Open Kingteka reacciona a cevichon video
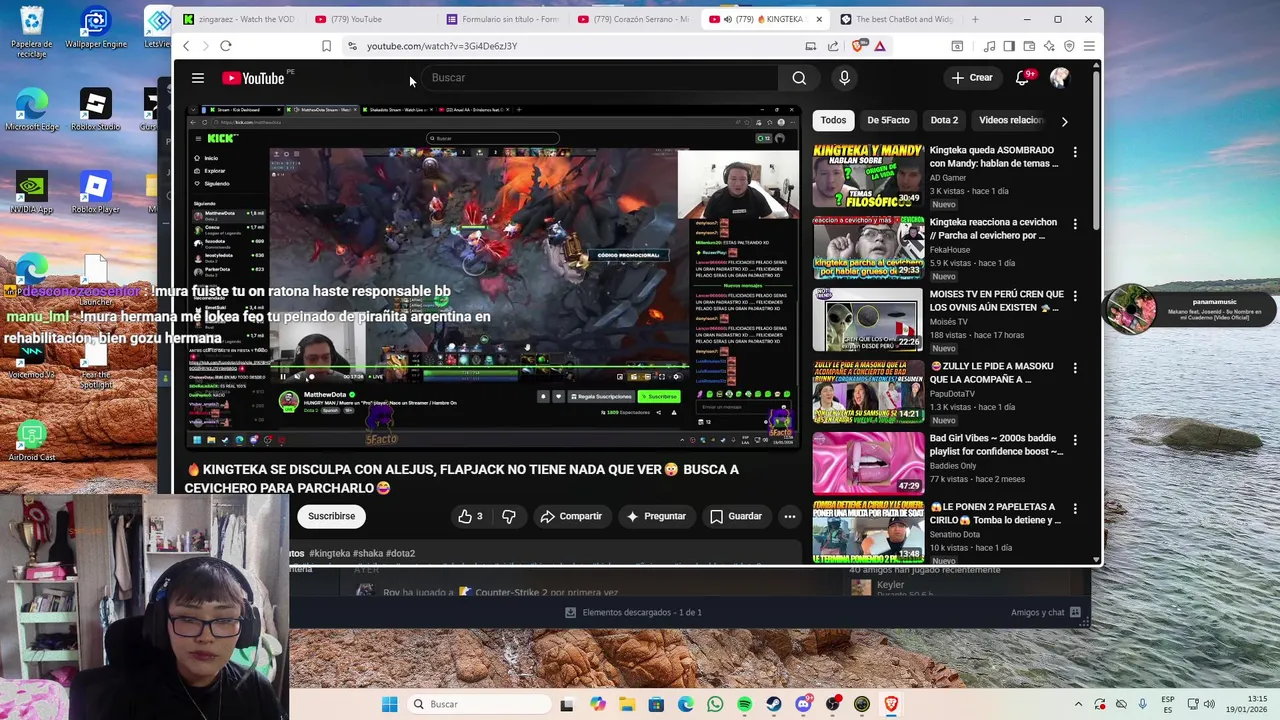 tap(868, 247)
